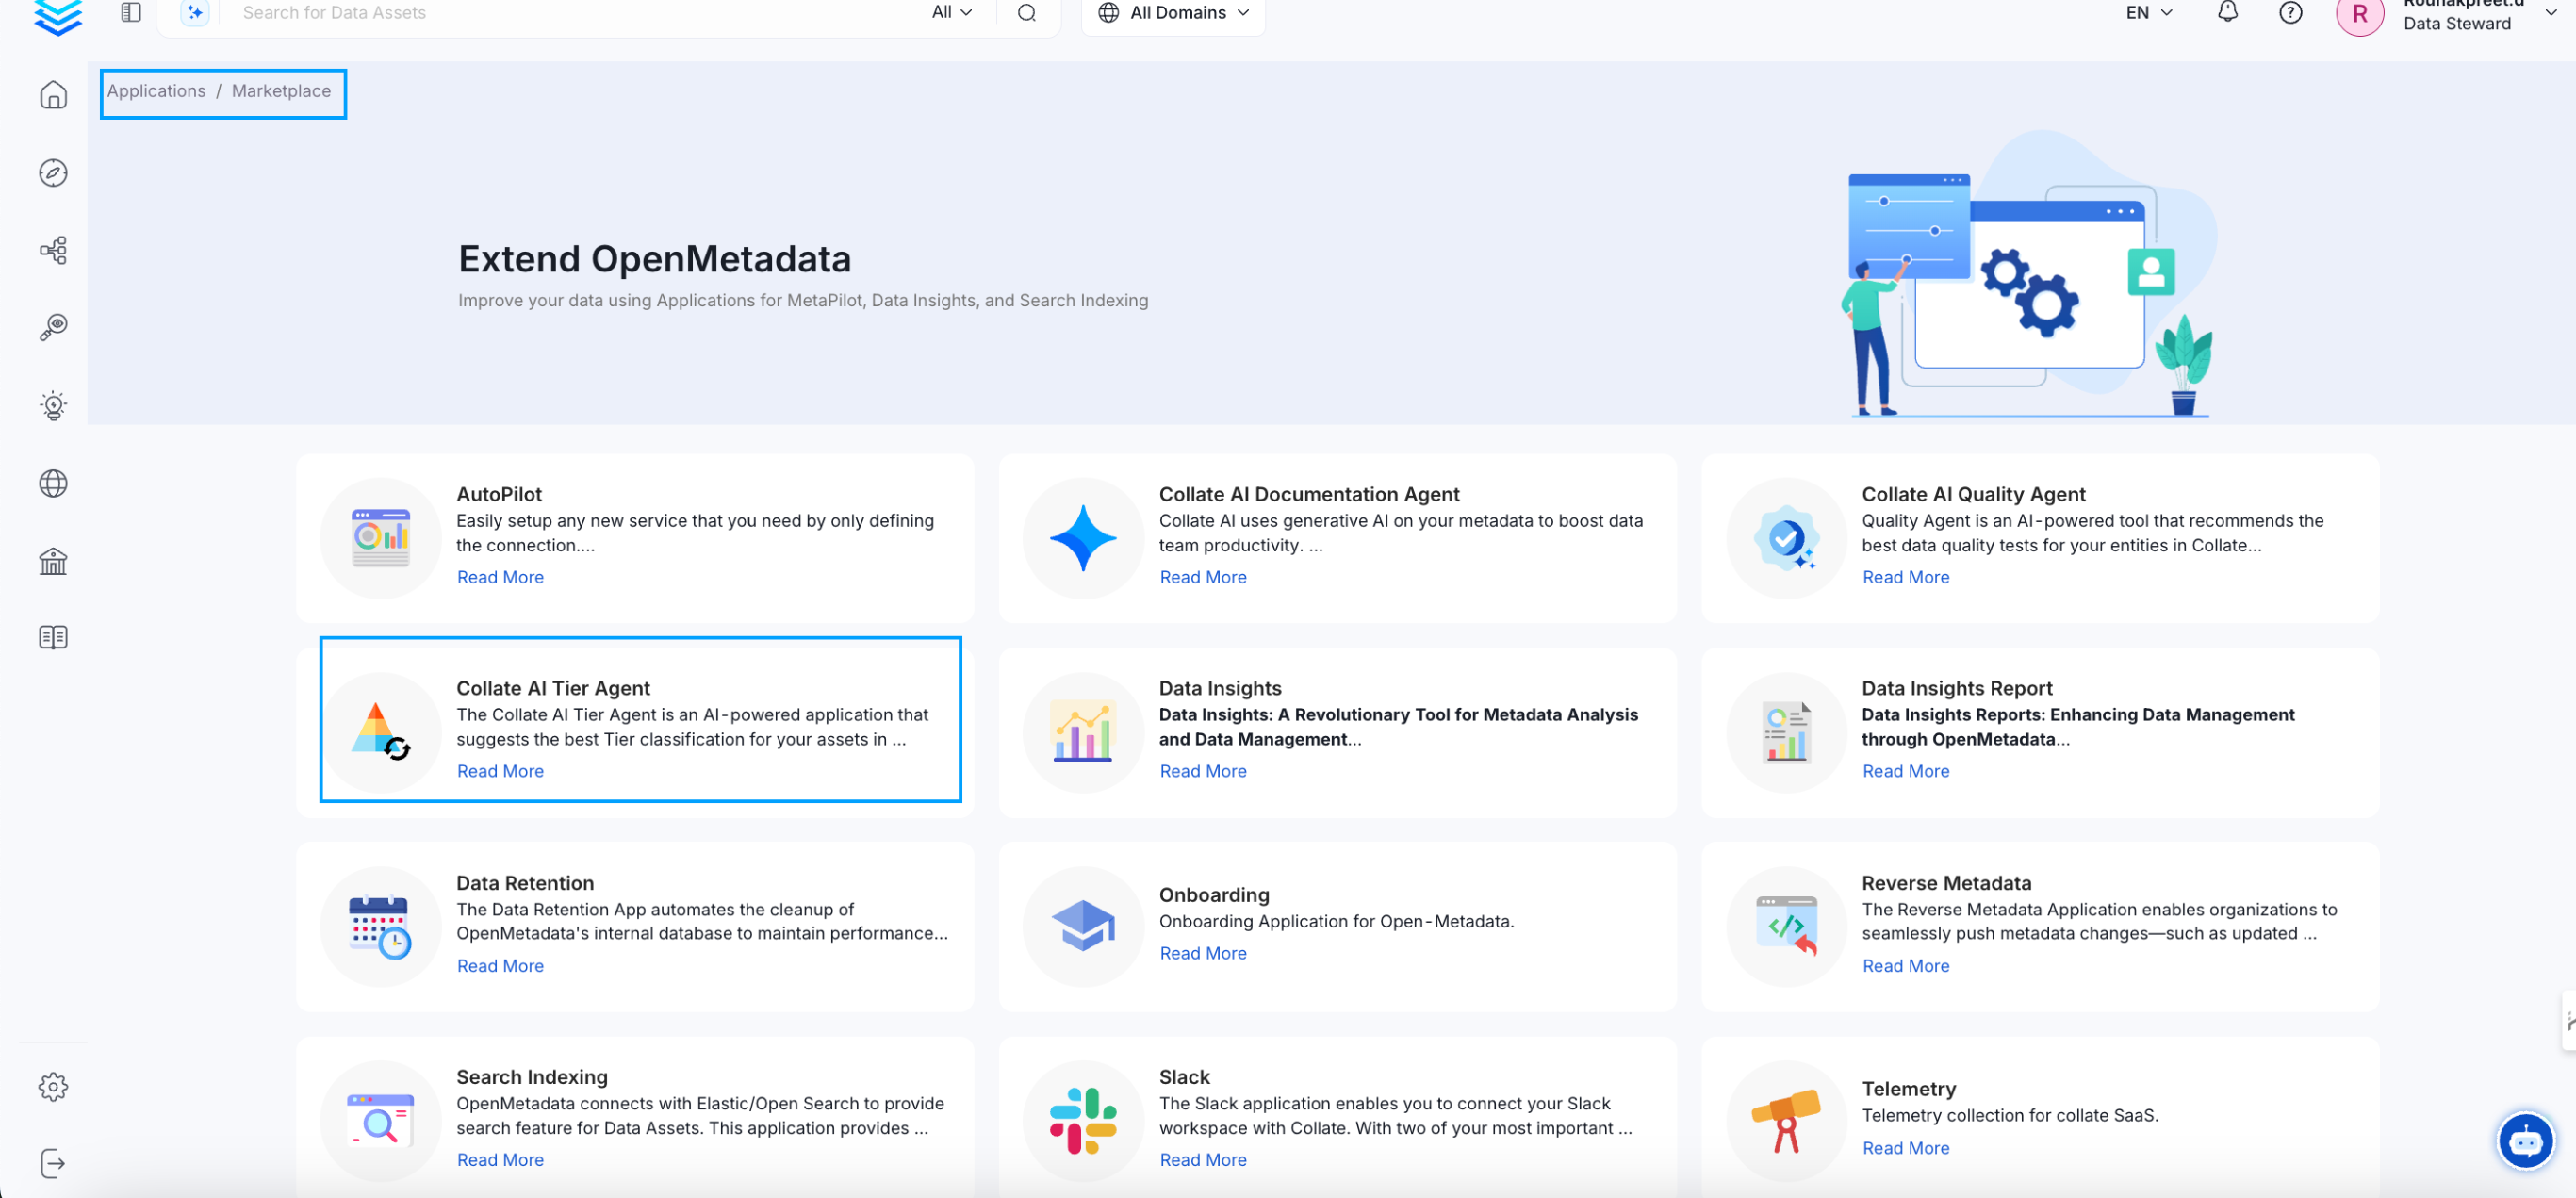Read More link for Data Insights
Viewport: 2576px width, 1198px height.
click(x=1203, y=771)
